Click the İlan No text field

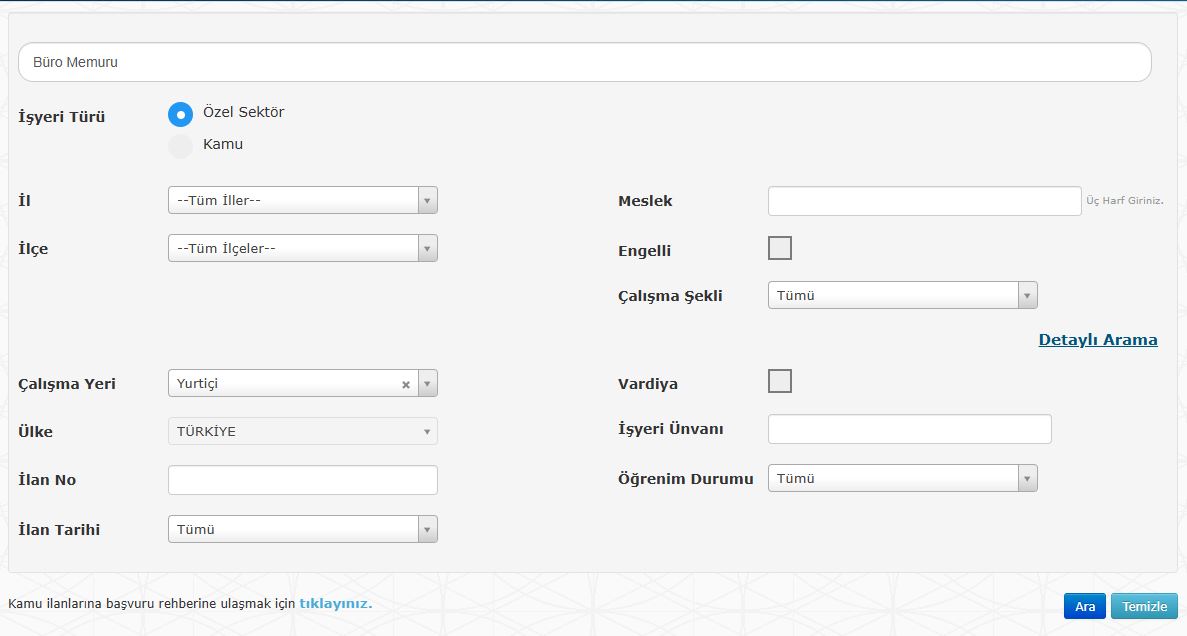click(x=302, y=480)
